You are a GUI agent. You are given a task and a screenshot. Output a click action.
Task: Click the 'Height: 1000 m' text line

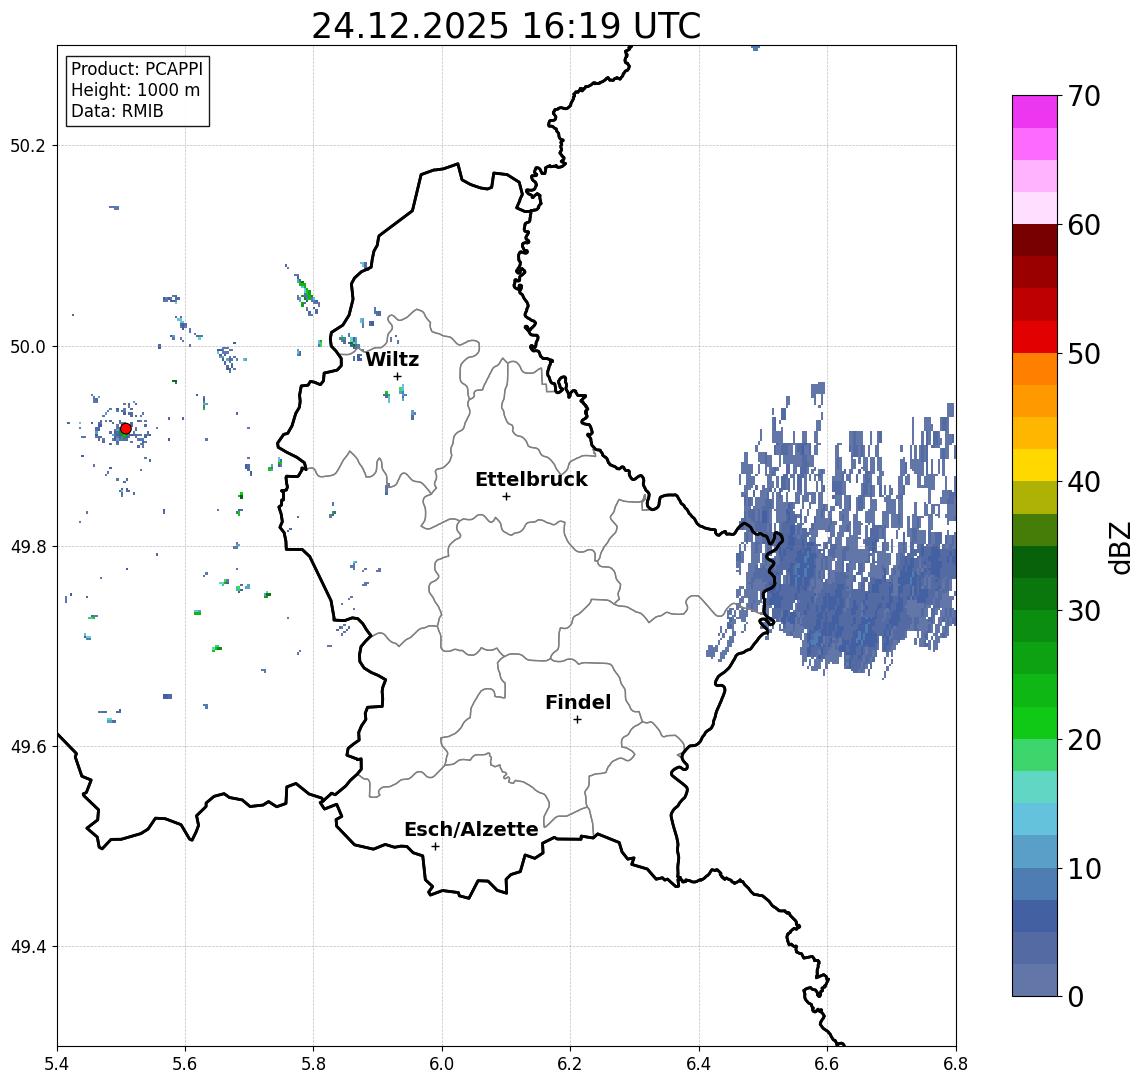point(135,90)
